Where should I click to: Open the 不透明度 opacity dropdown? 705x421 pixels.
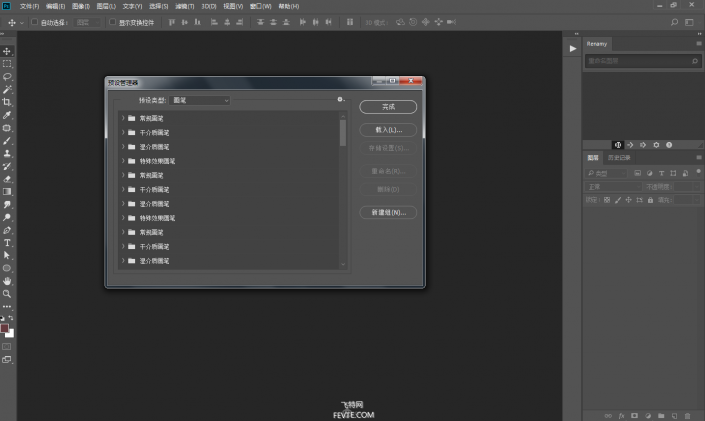coord(696,187)
